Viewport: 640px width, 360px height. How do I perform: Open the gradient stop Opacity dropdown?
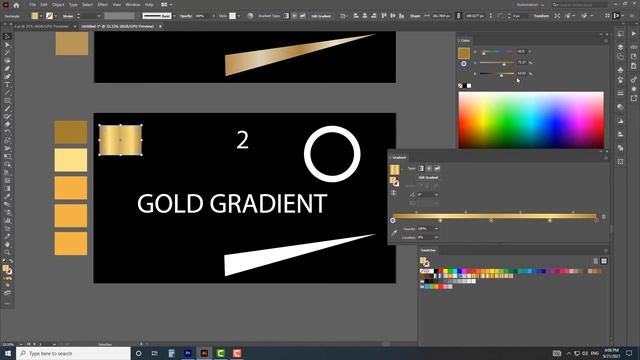436,229
